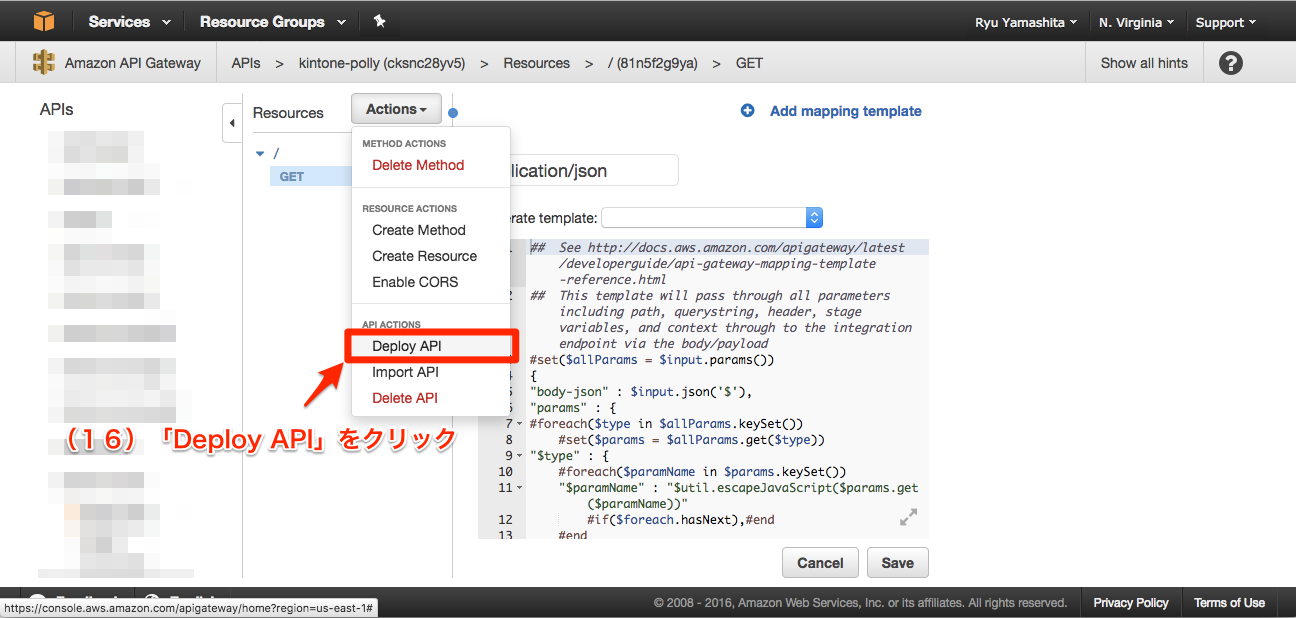Open the Show all hints link
Image resolution: width=1296 pixels, height=618 pixels.
tap(1143, 62)
